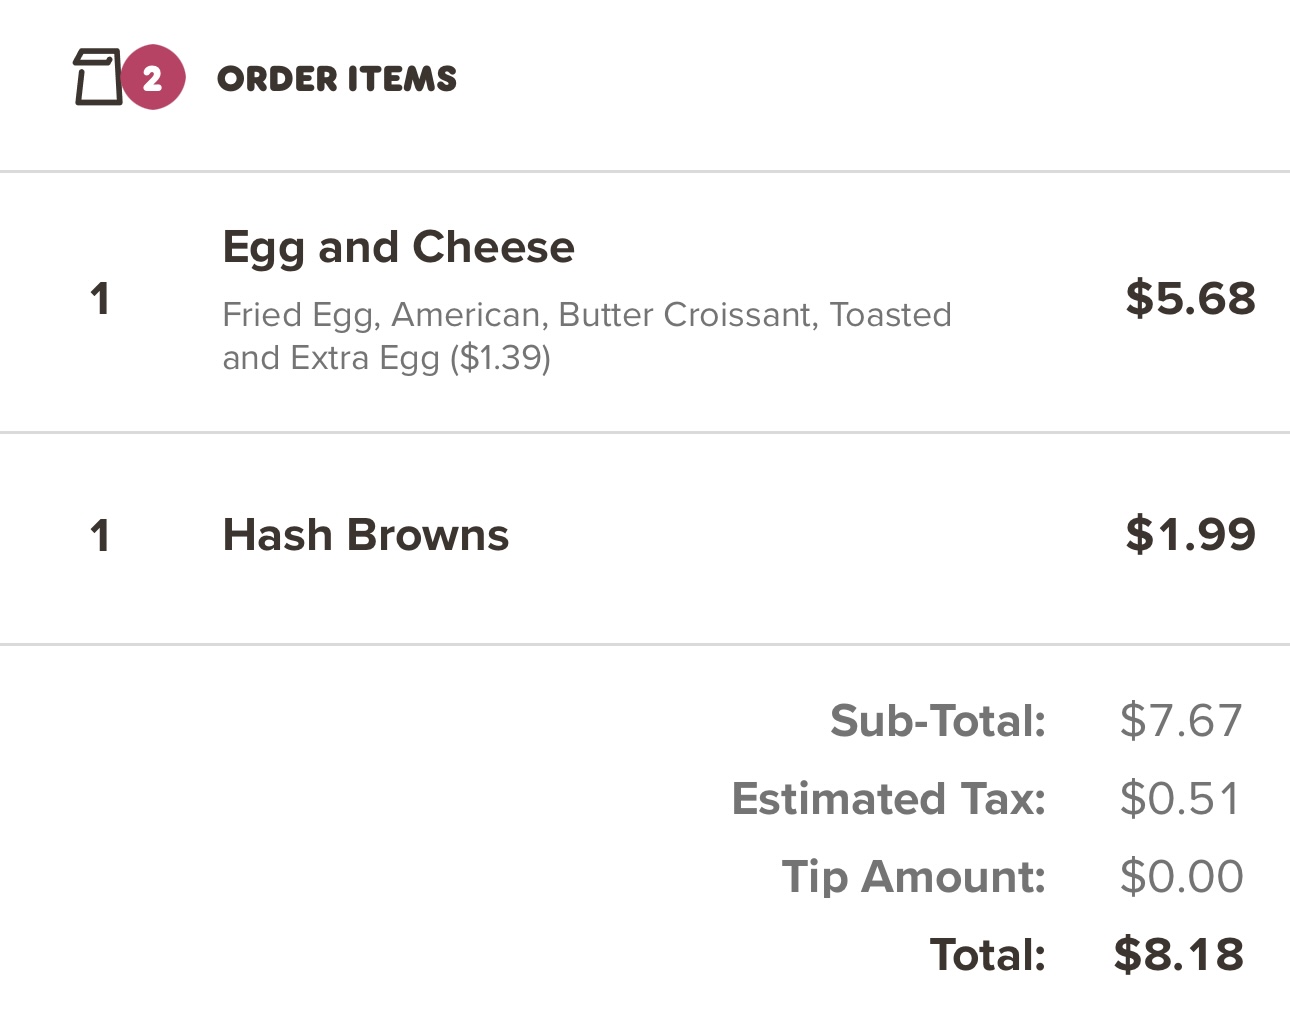Open the Hash Browns item
The image size is (1290, 1021).
[x=365, y=535]
